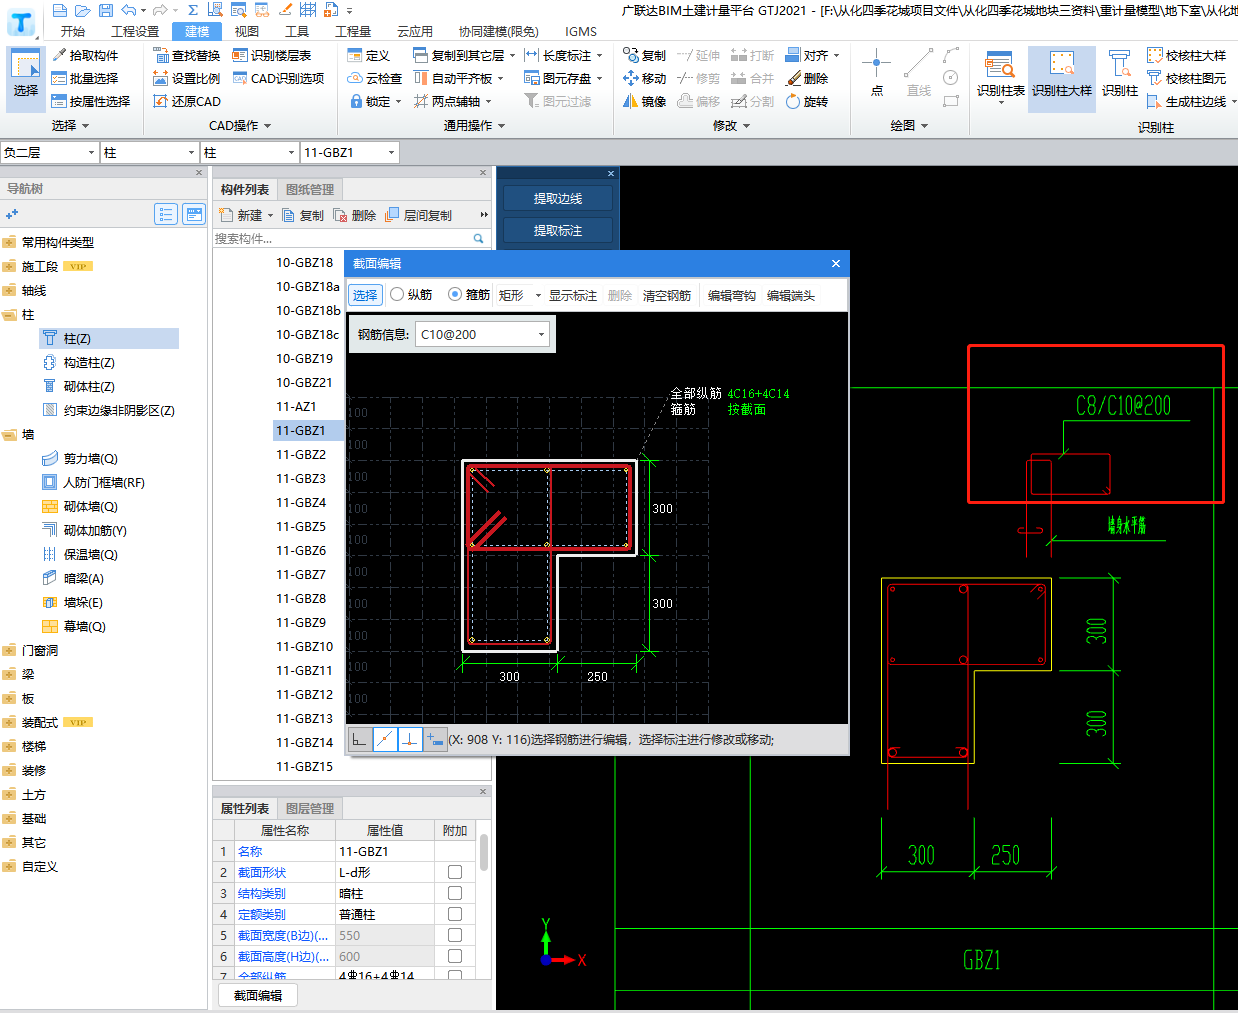Expand the 门窗洞 tree node
Screen dimensions: 1238x1013
(x=9, y=650)
